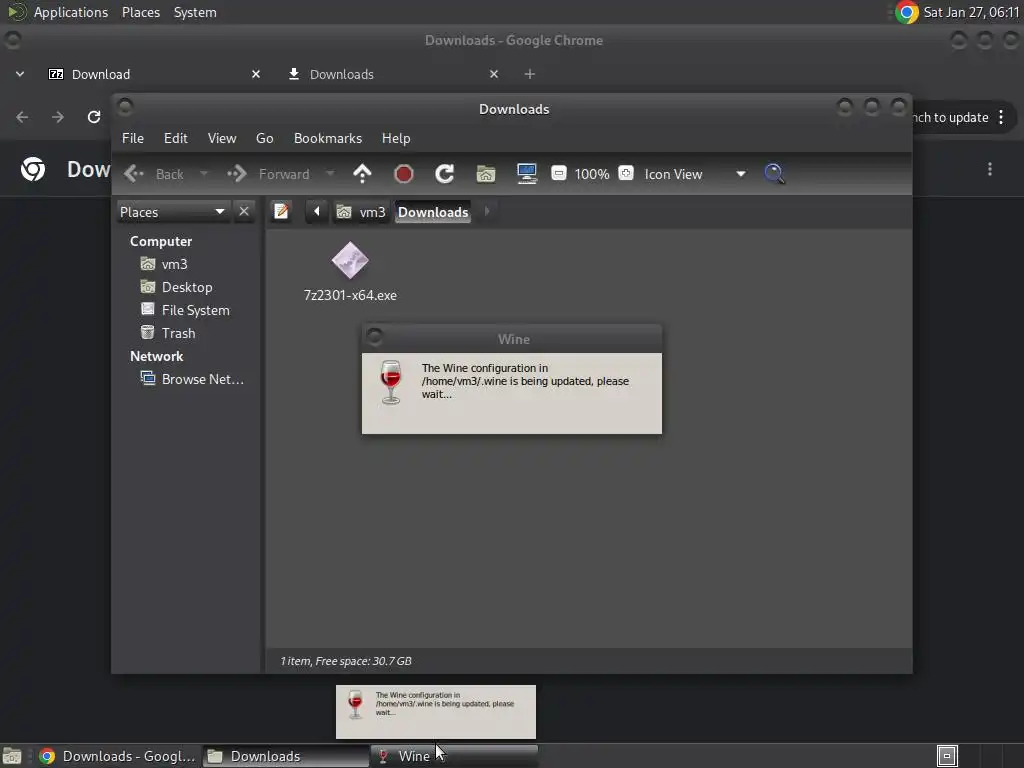Open Chrome three-dot menu near update
This screenshot has height=768, width=1024.
1001,118
